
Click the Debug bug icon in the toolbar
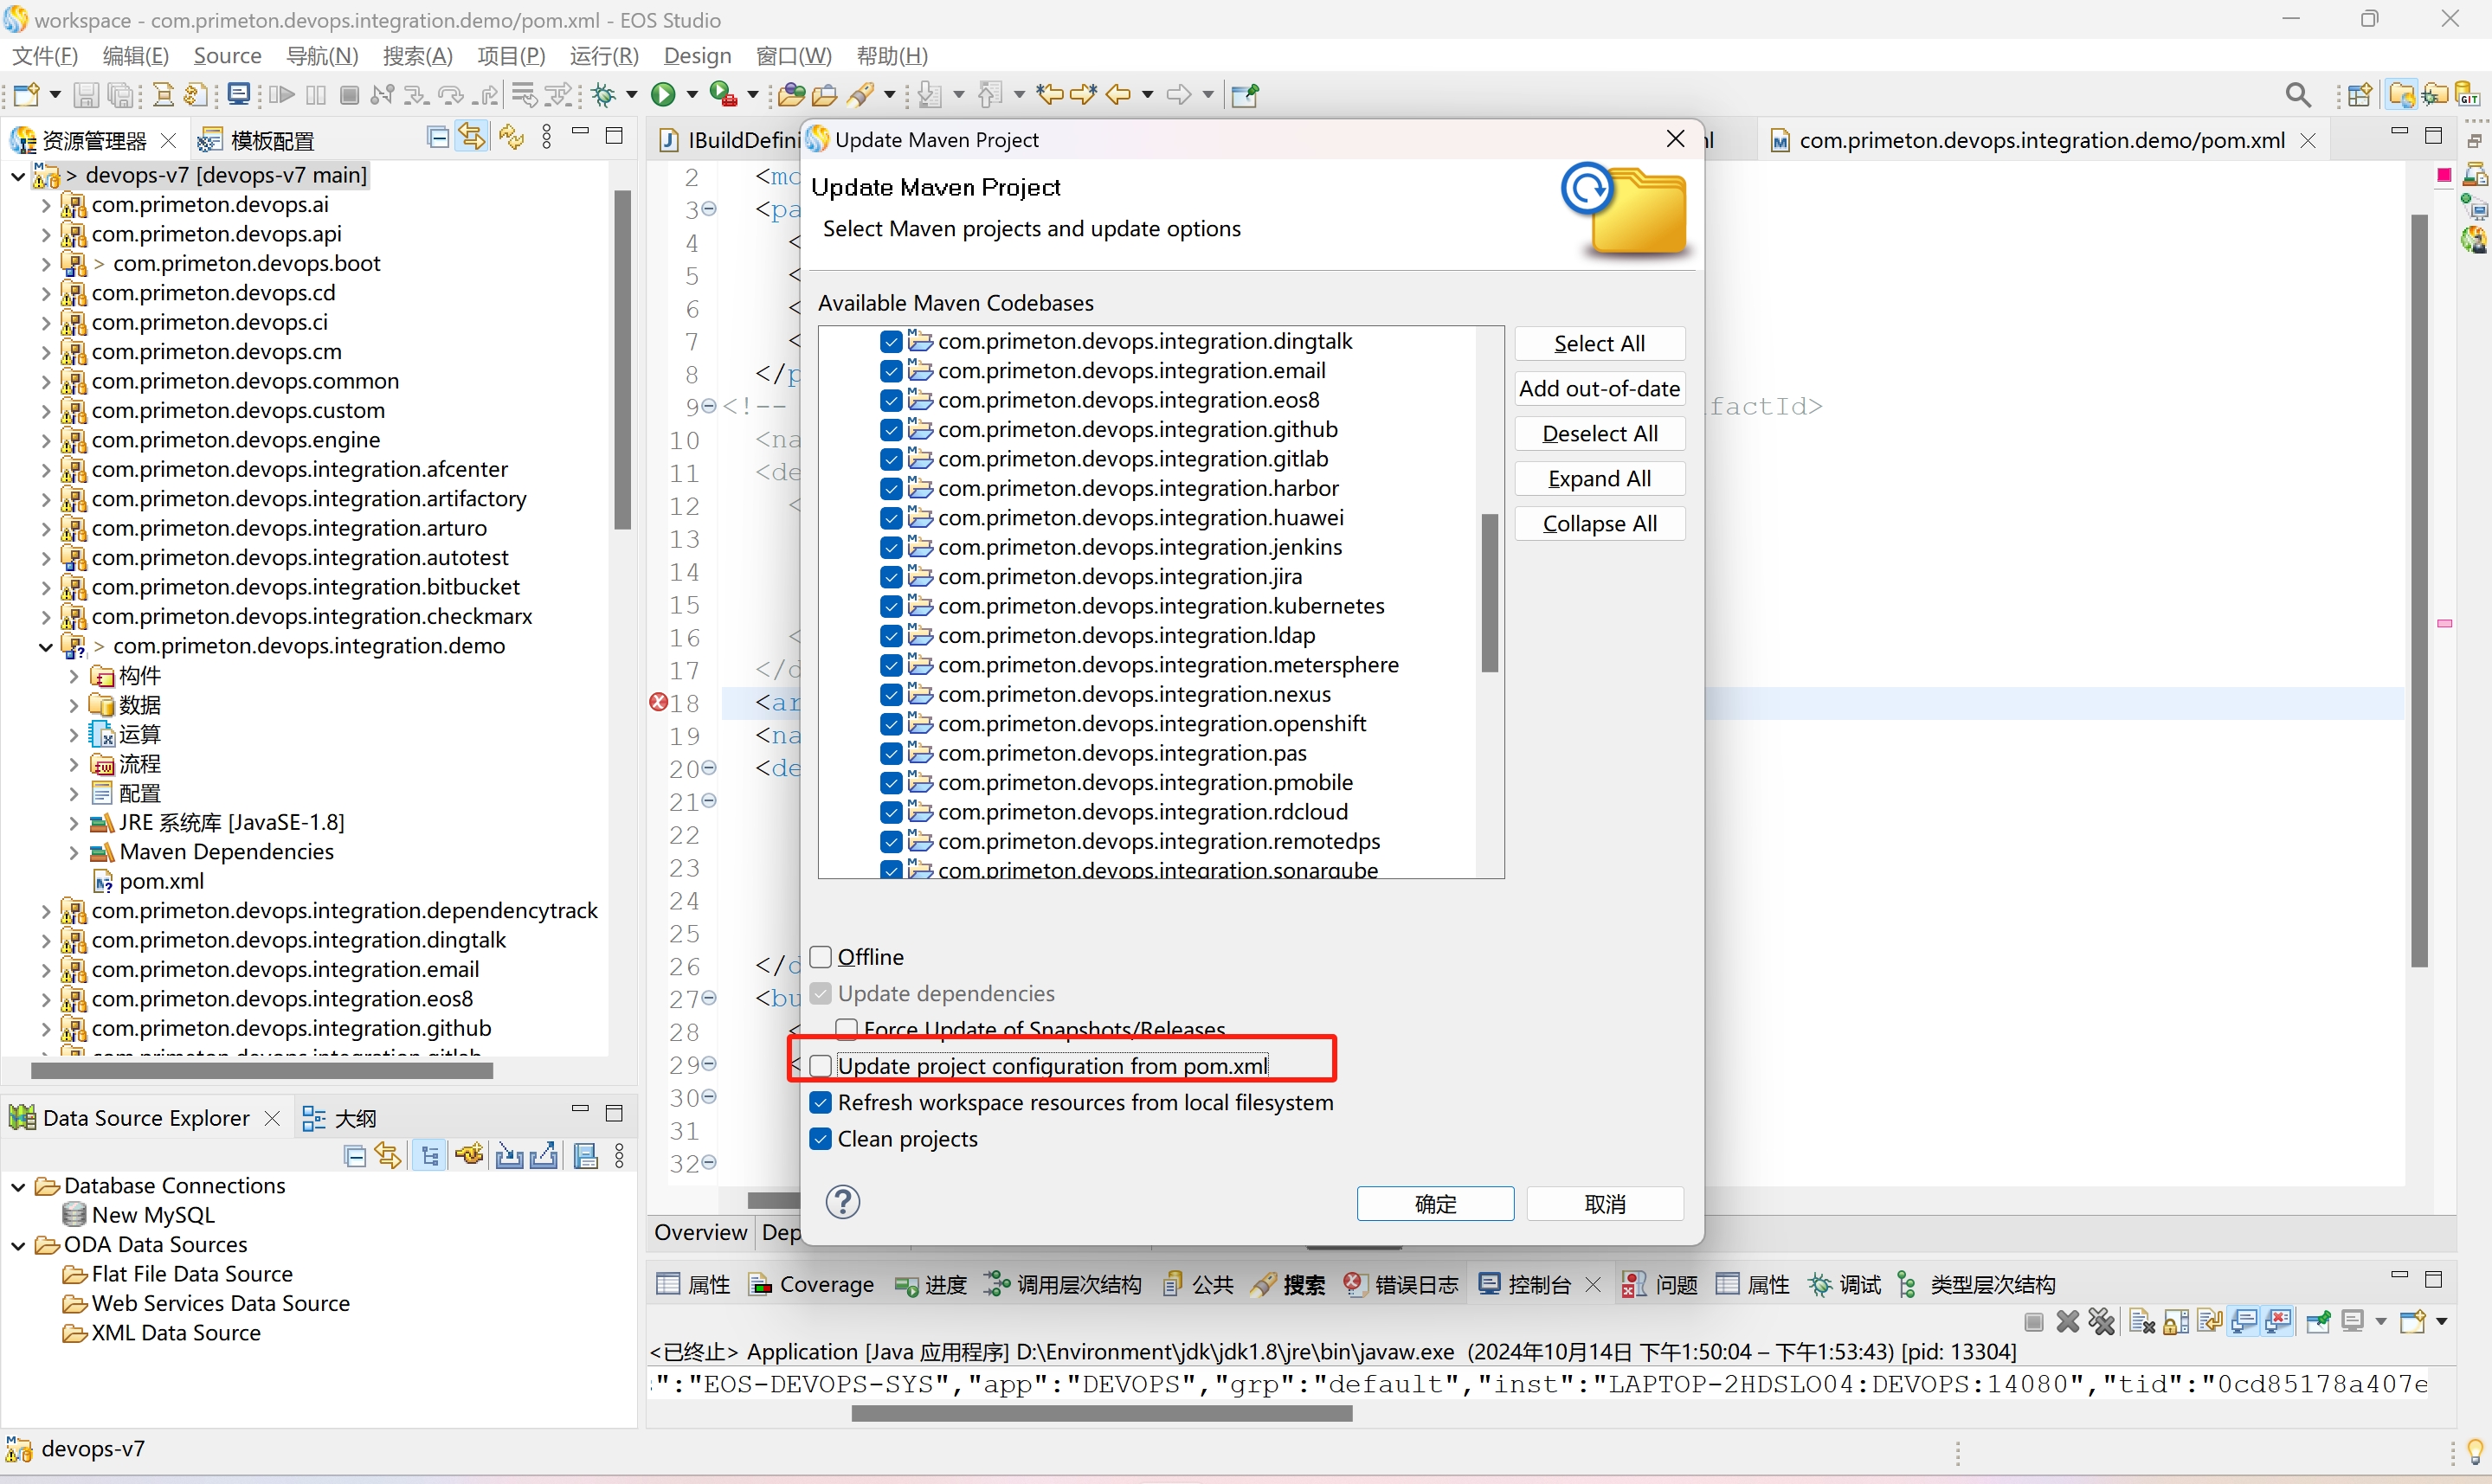click(604, 95)
